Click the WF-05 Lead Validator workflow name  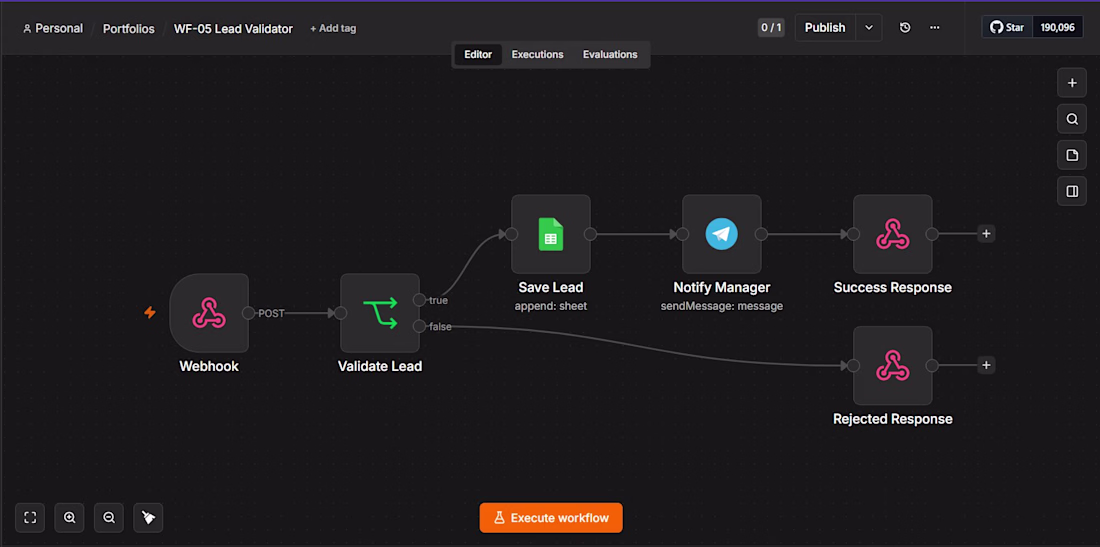tap(234, 29)
